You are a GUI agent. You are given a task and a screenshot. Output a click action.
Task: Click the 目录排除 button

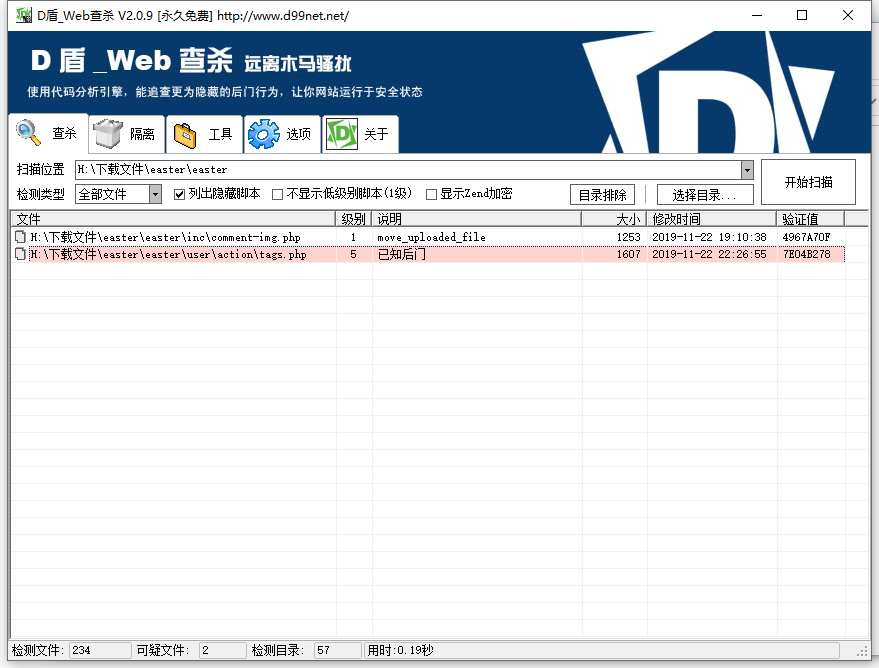[602, 195]
